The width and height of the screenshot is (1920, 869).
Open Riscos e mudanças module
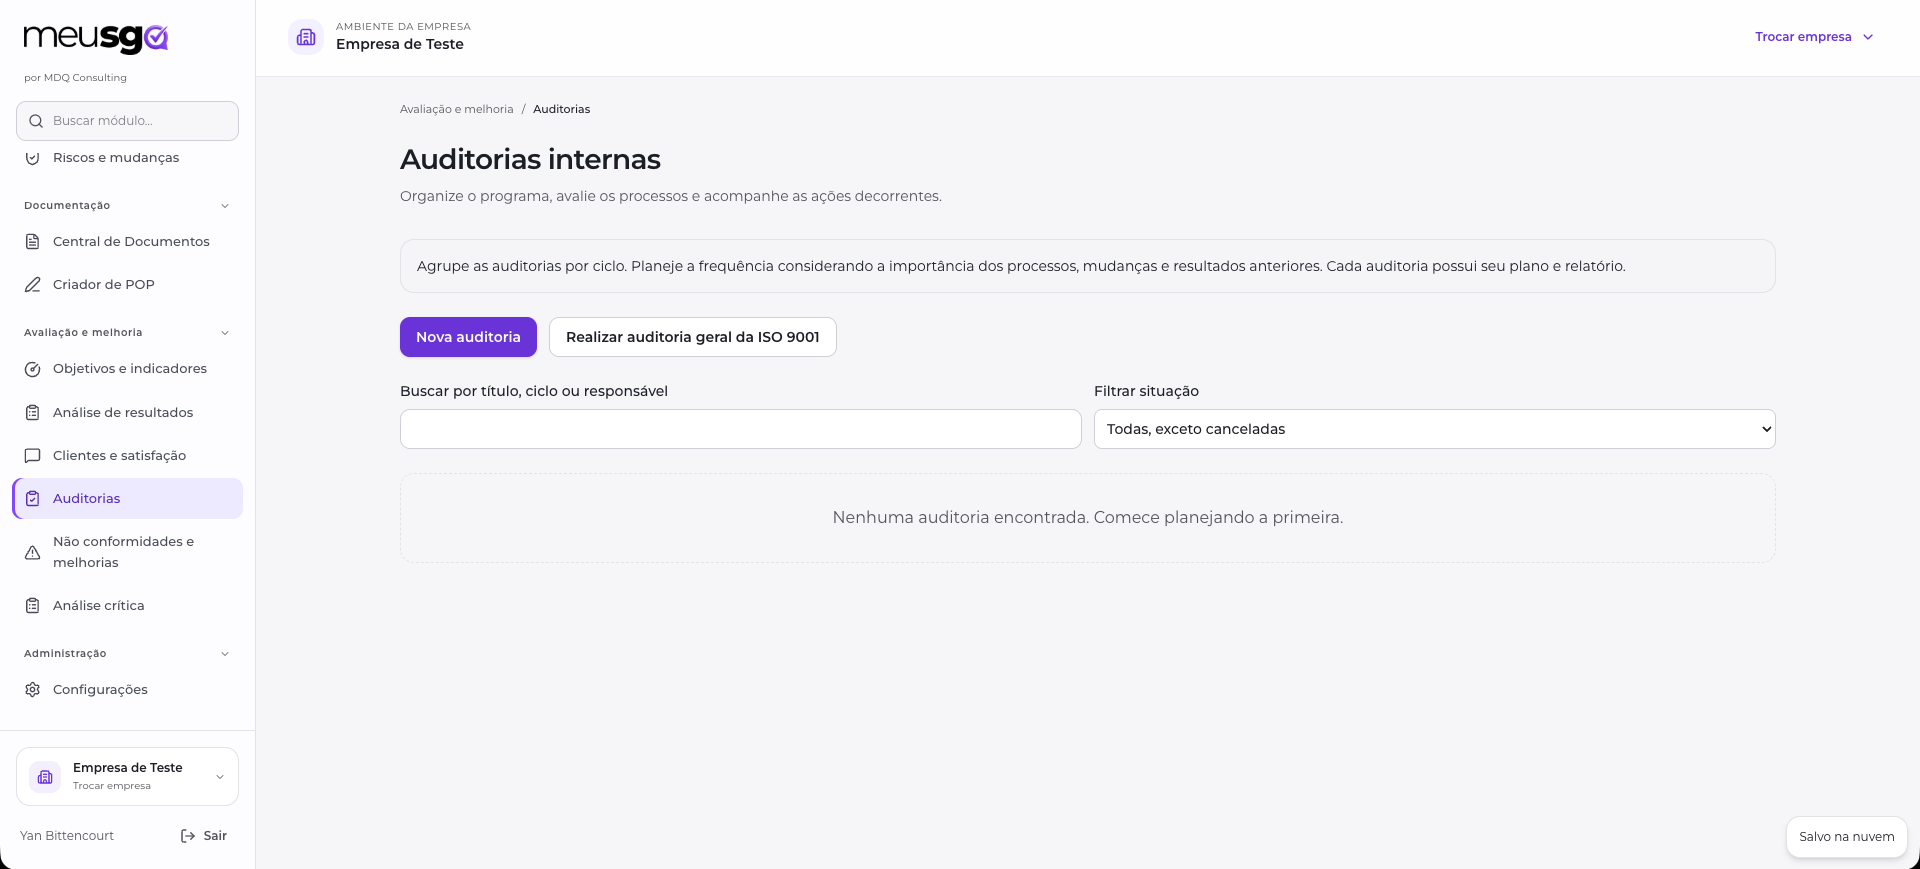point(127,158)
